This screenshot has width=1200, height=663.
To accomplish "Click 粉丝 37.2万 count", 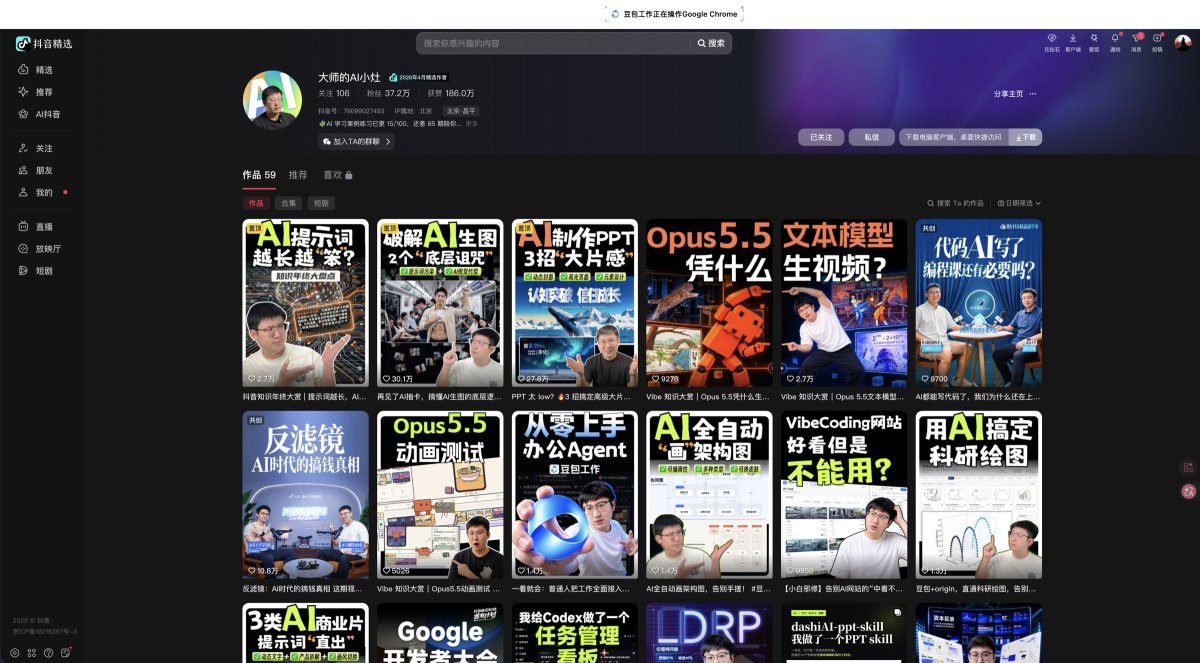I will [388, 93].
